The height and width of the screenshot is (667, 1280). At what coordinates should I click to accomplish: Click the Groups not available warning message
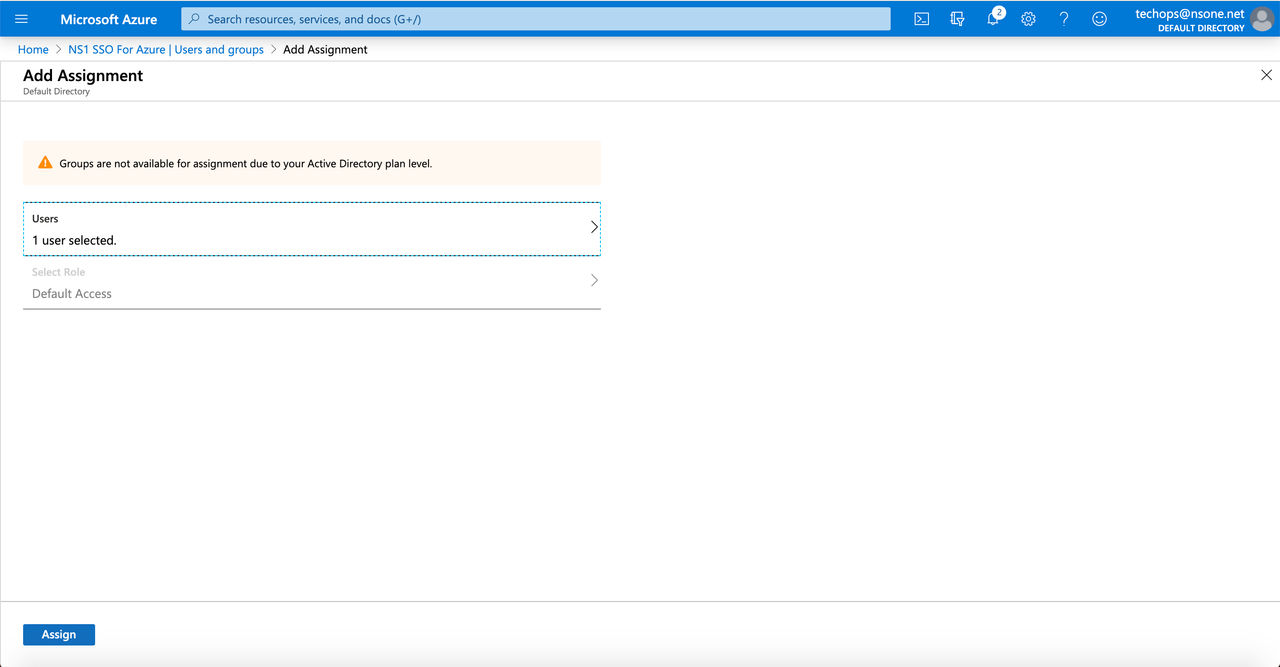312,163
